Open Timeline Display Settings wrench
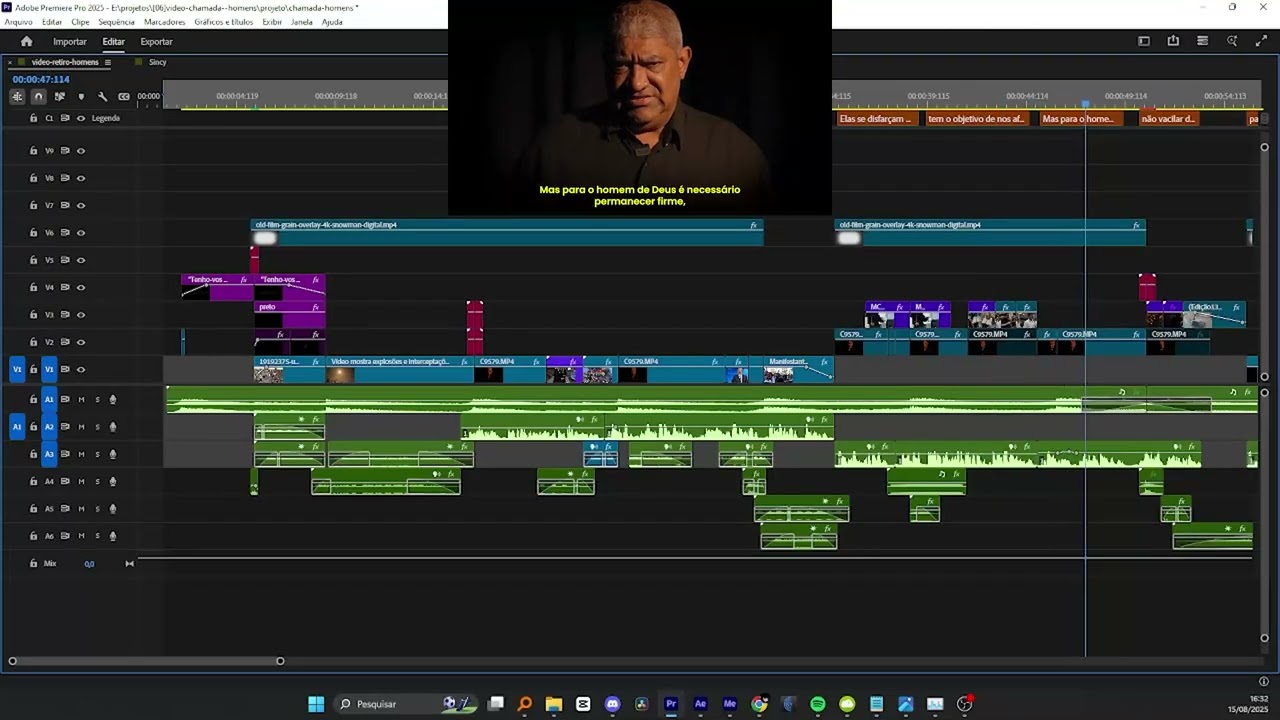1280x720 pixels. [x=102, y=97]
